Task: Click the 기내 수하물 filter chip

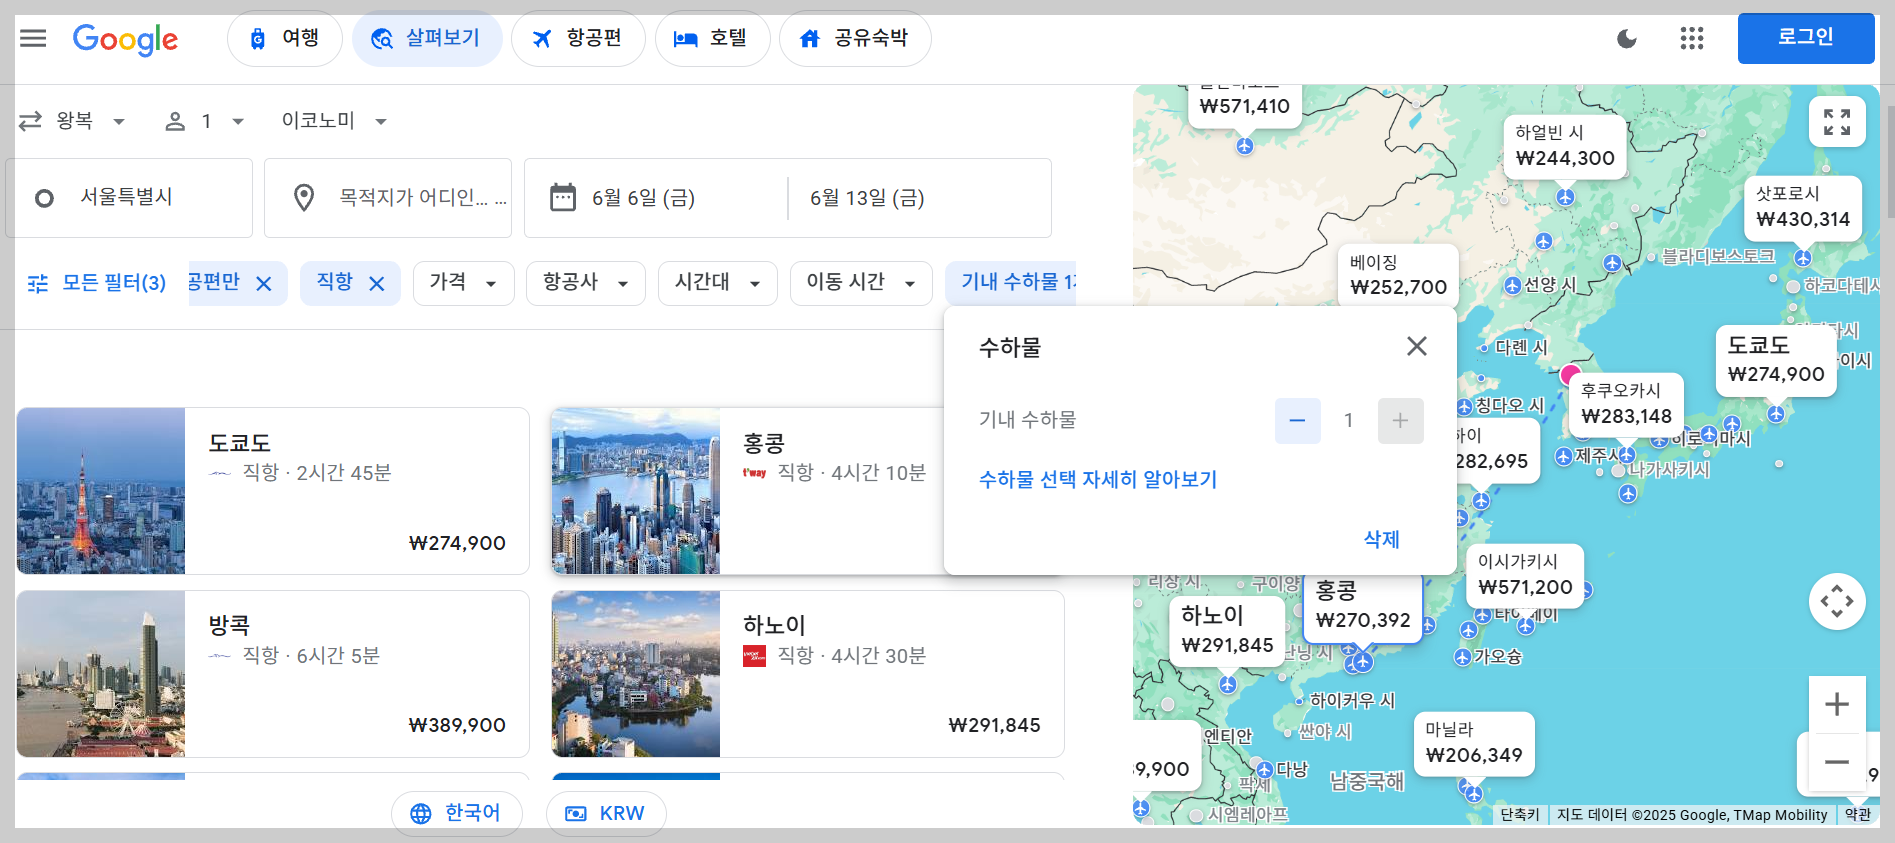Action: (1012, 283)
